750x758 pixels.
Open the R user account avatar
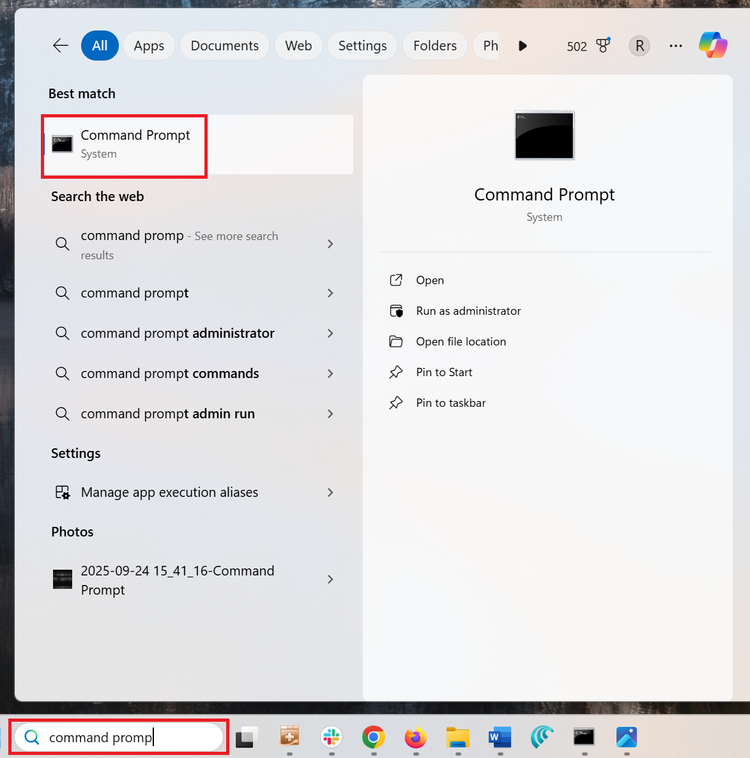click(x=639, y=46)
